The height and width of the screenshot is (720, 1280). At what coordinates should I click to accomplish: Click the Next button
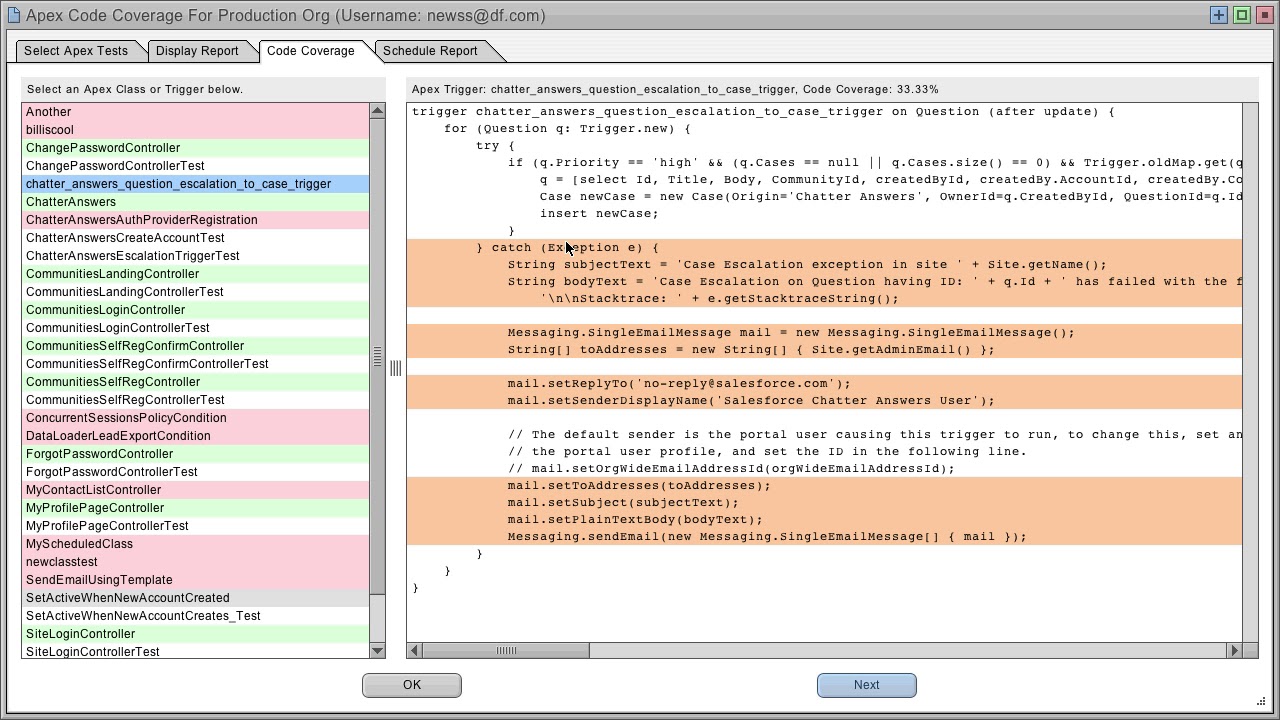click(x=867, y=685)
